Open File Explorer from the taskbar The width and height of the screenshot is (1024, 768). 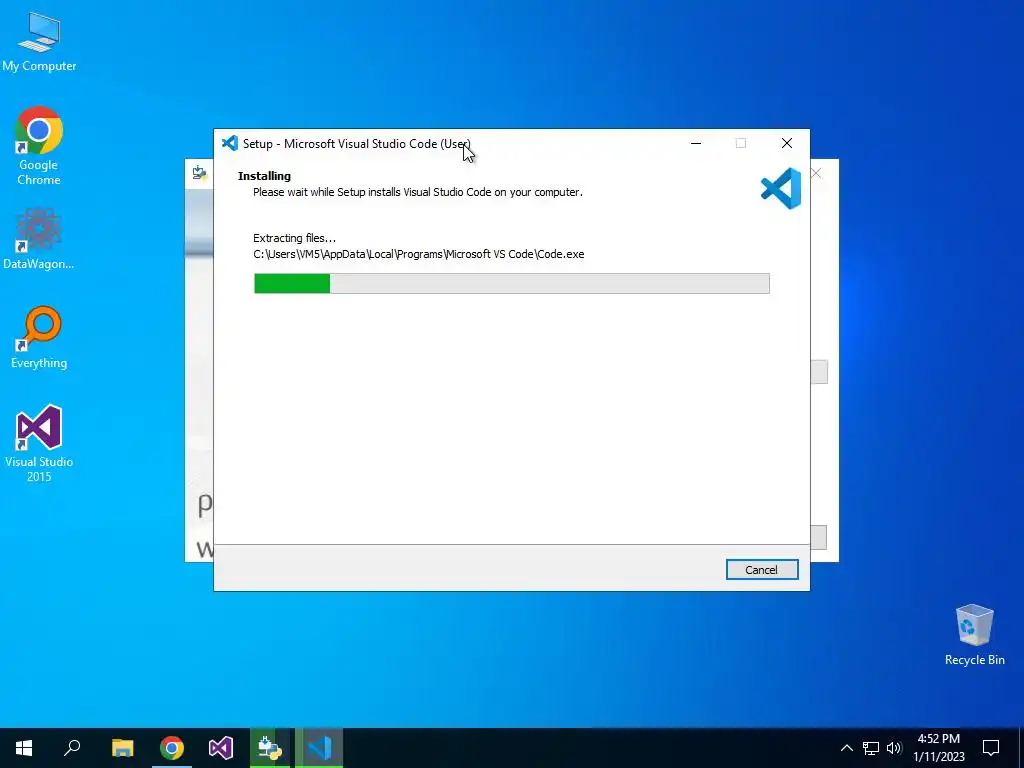(x=123, y=748)
